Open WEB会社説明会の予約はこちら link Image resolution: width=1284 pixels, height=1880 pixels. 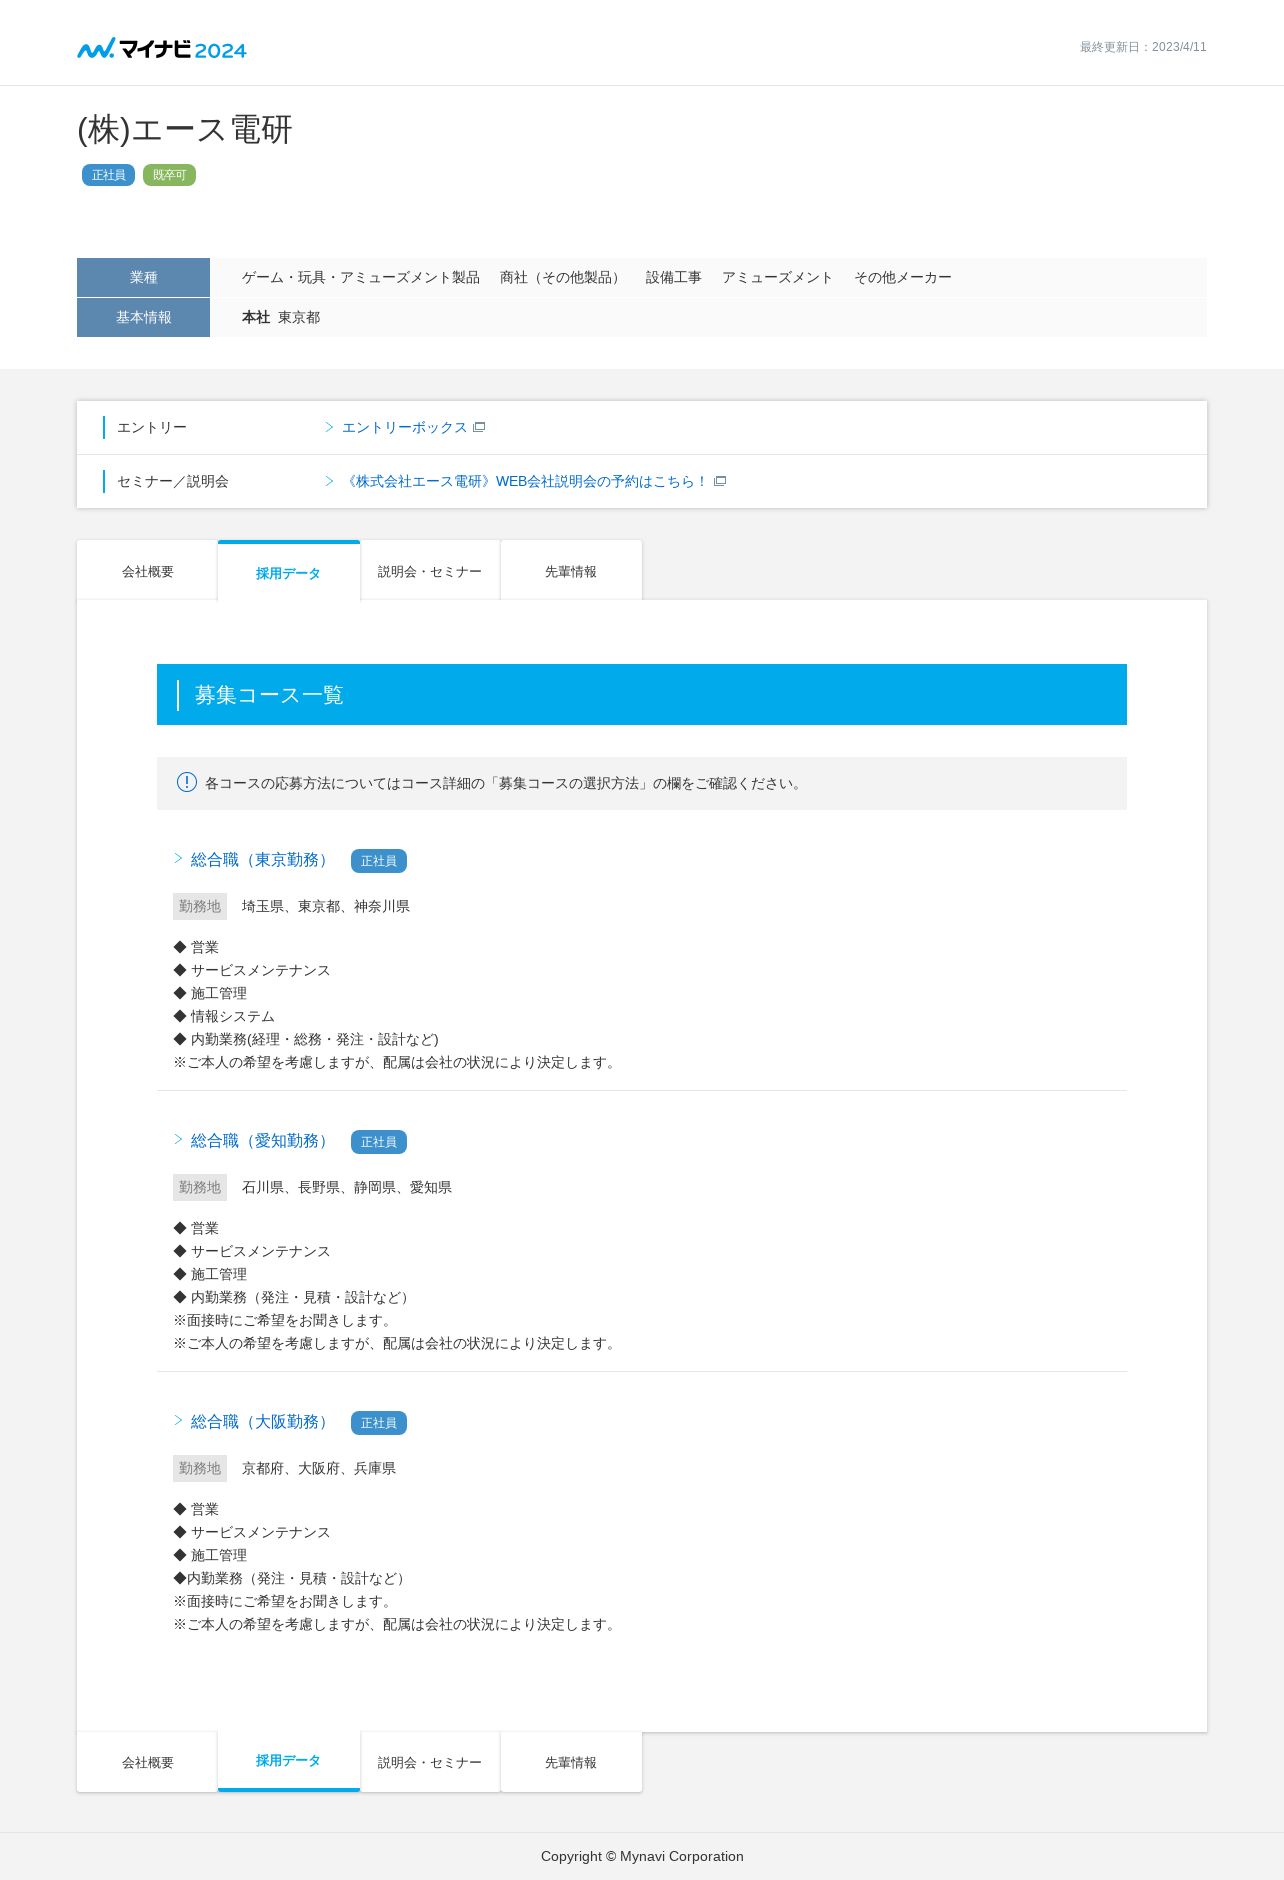pos(525,481)
